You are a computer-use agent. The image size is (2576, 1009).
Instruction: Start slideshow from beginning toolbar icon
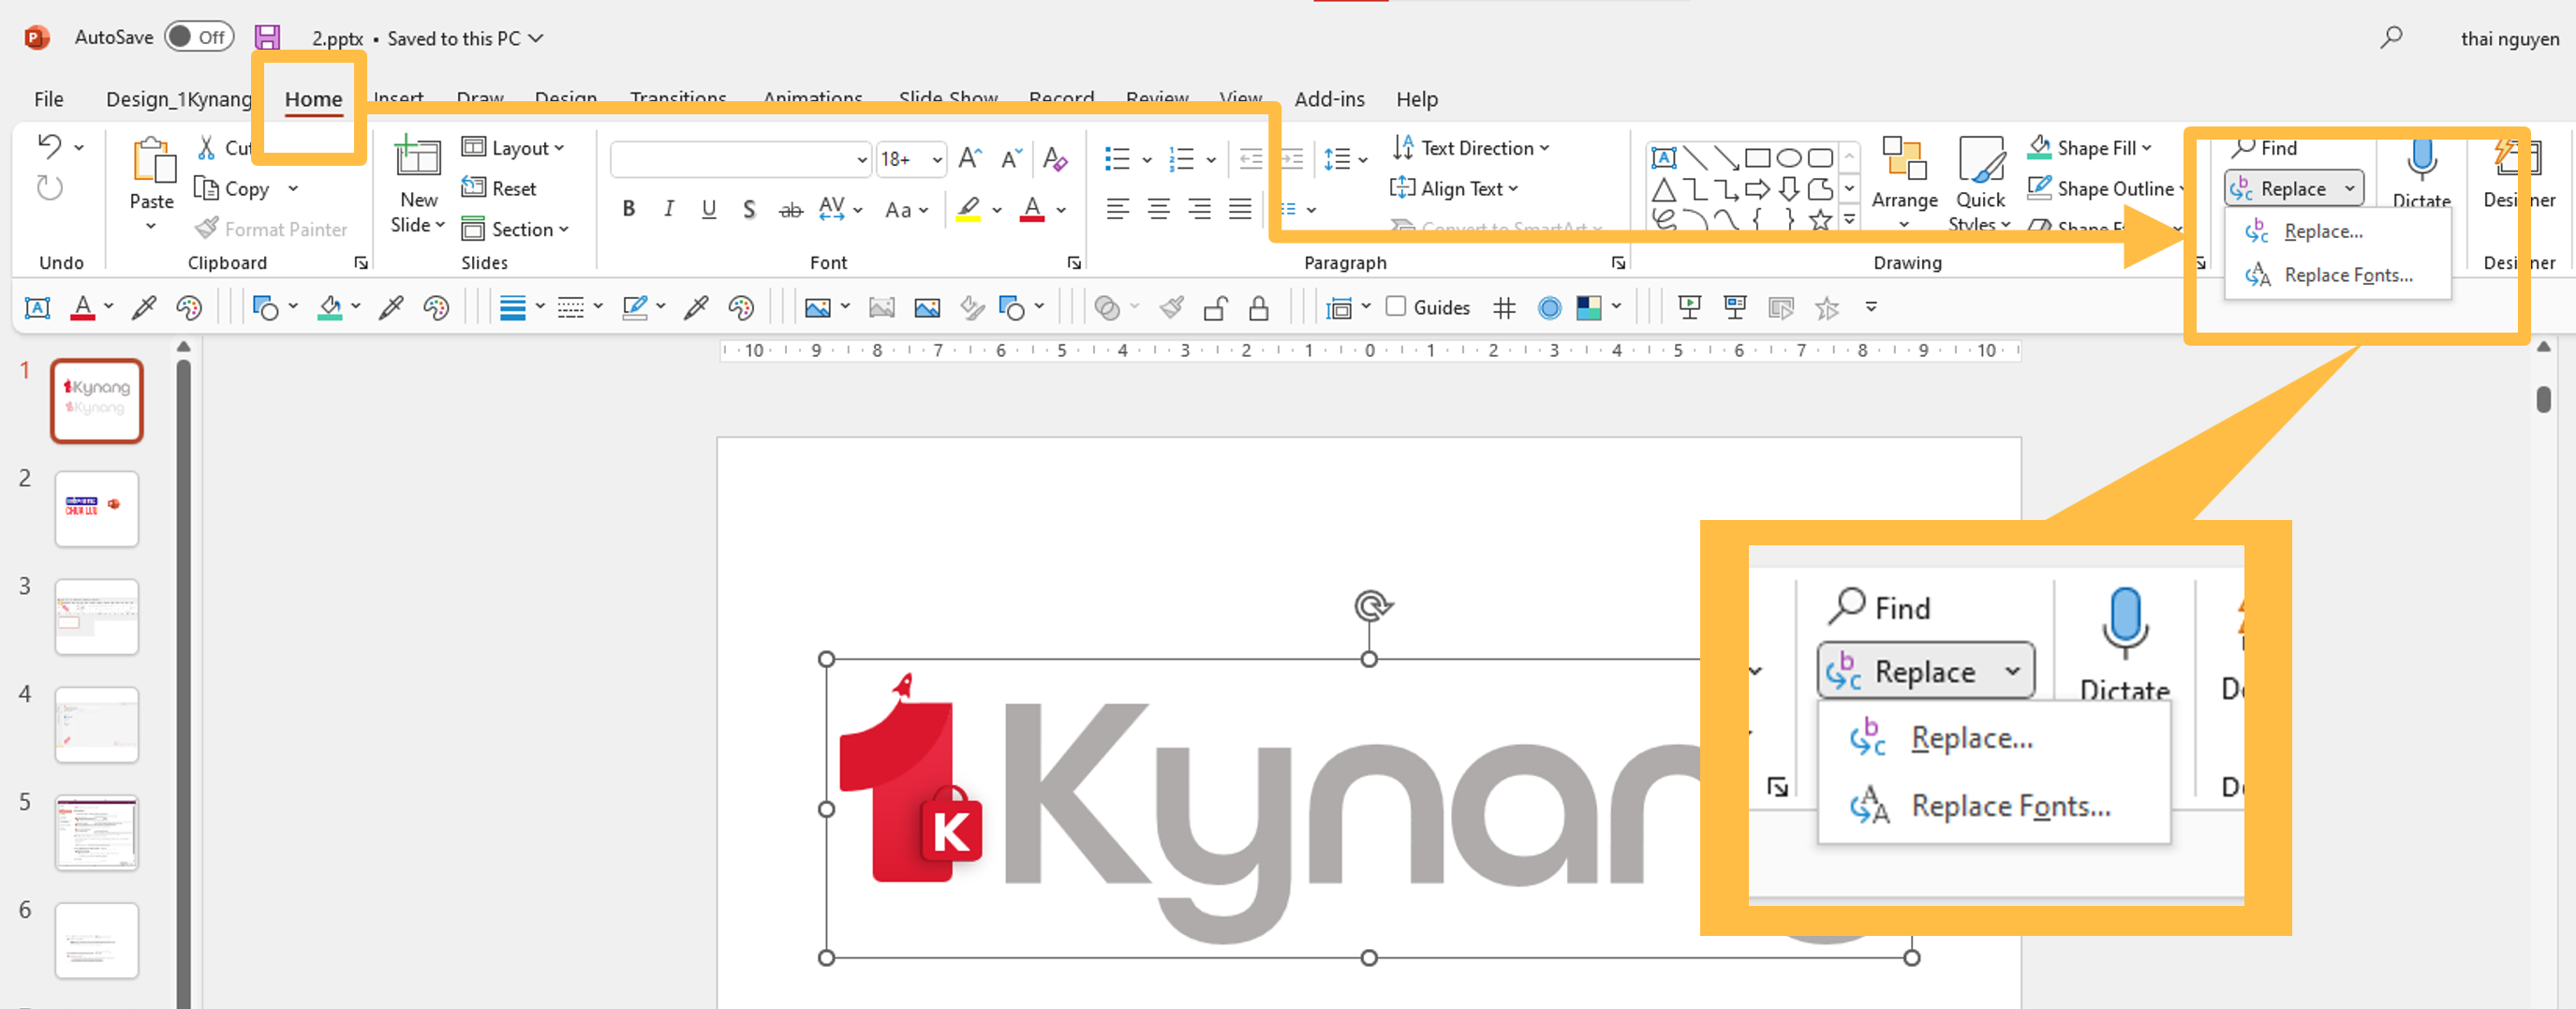pos(1690,308)
